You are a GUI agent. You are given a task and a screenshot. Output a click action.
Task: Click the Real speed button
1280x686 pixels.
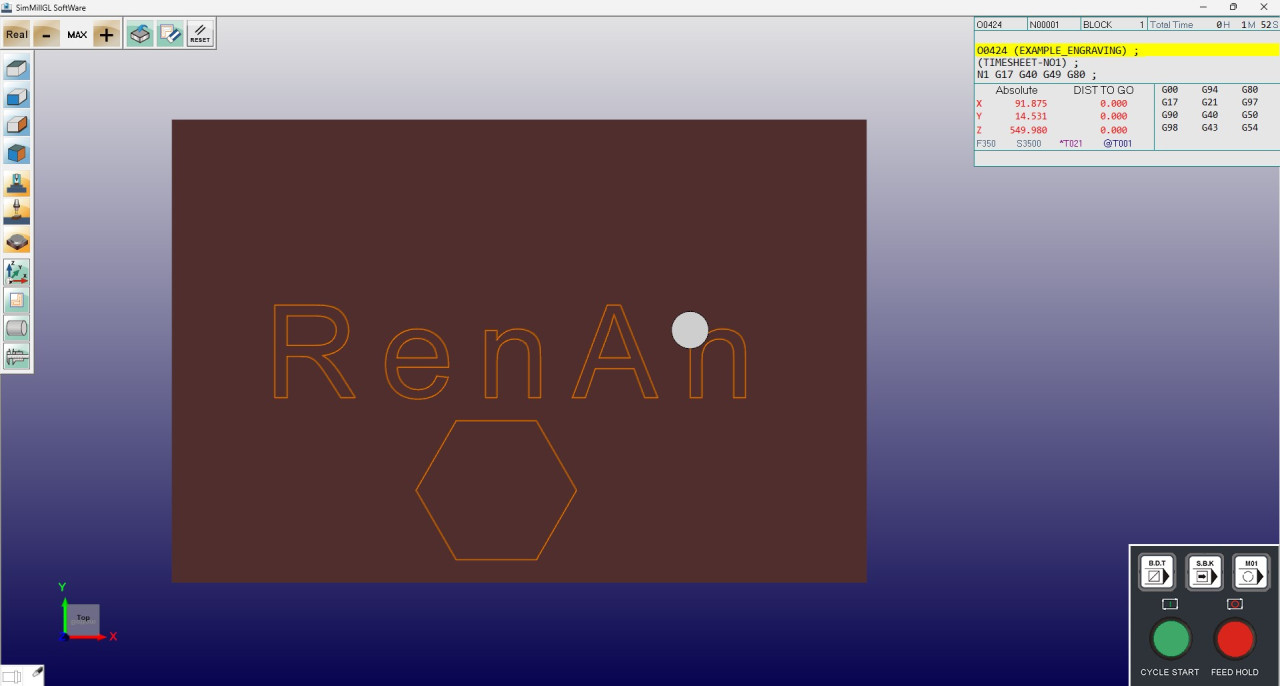(x=17, y=34)
